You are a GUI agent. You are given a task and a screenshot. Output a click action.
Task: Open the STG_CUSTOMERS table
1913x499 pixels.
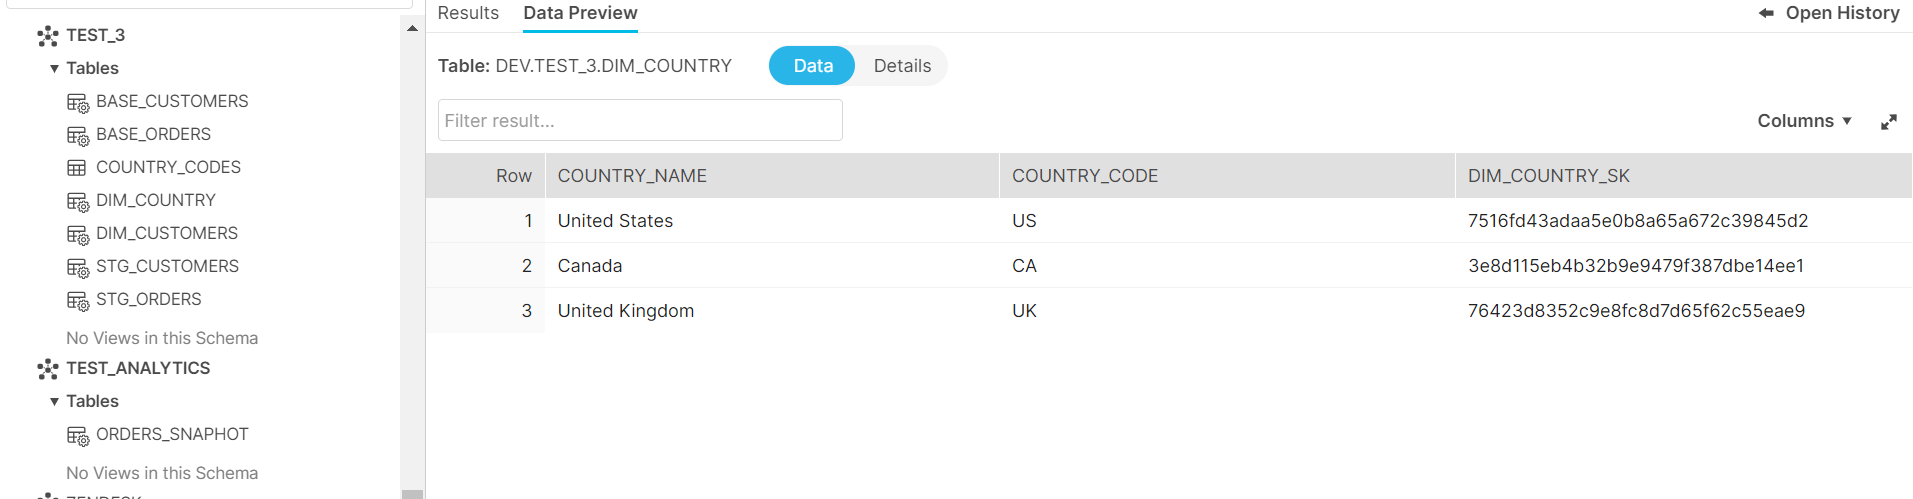(x=167, y=266)
